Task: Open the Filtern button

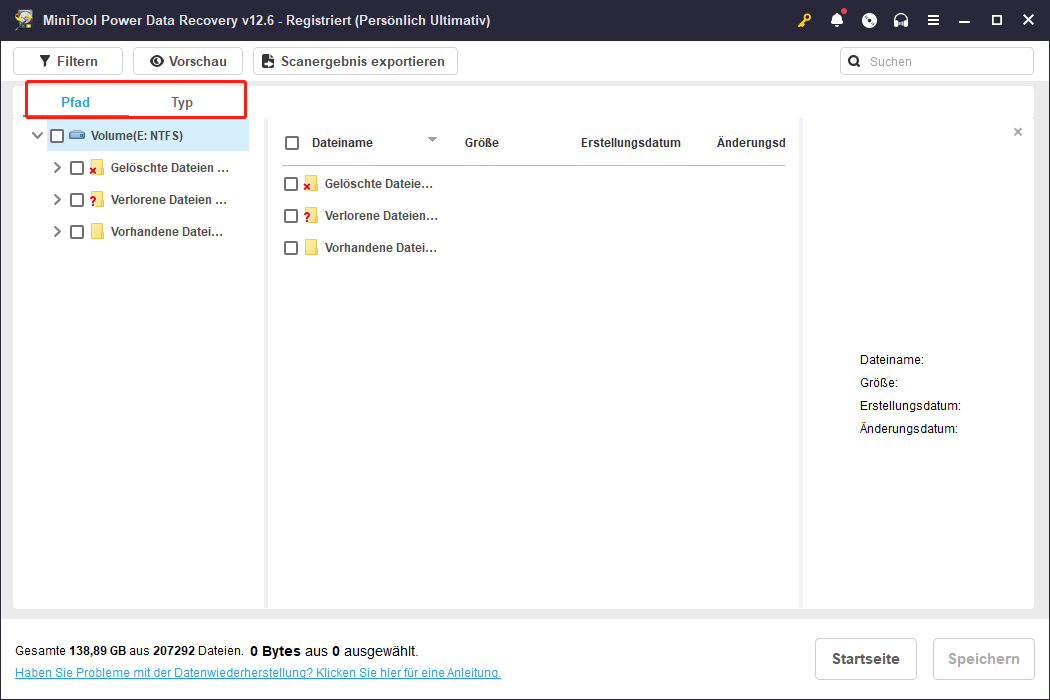Action: point(68,61)
